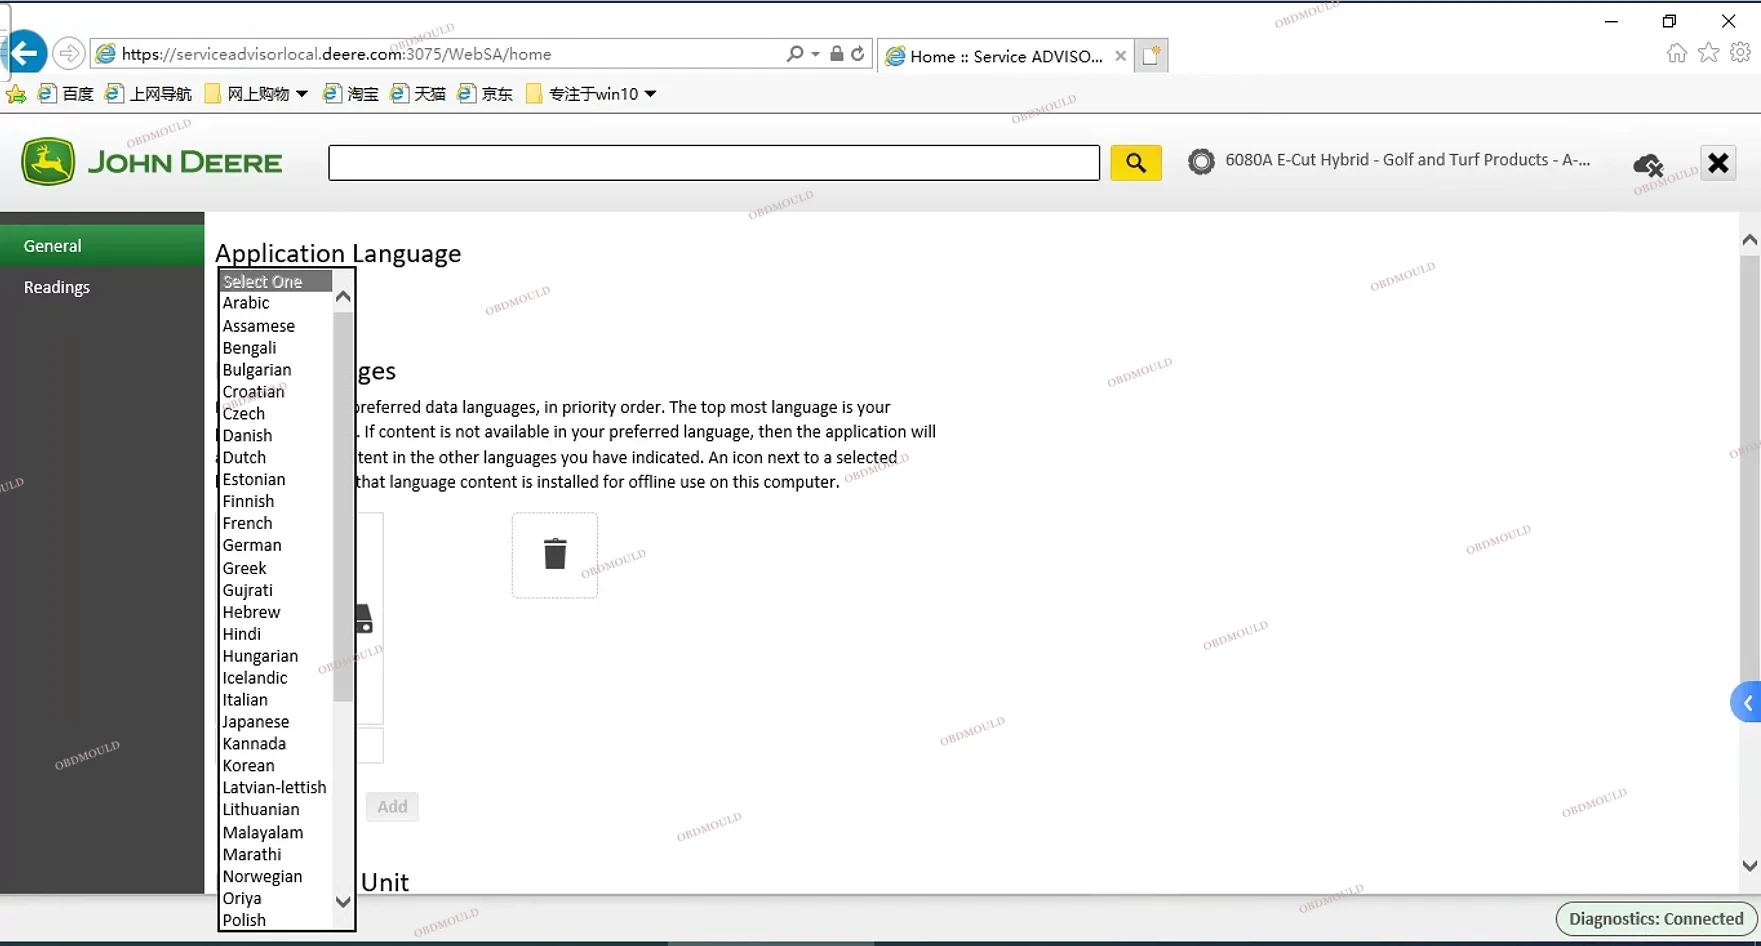The height and width of the screenshot is (946, 1761).
Task: Click the yellow search magnifier button
Action: (1135, 163)
